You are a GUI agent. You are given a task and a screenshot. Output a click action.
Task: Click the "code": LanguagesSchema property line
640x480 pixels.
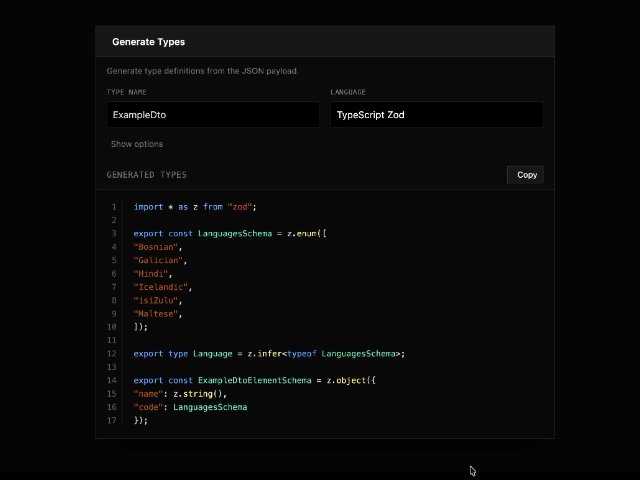tap(190, 407)
